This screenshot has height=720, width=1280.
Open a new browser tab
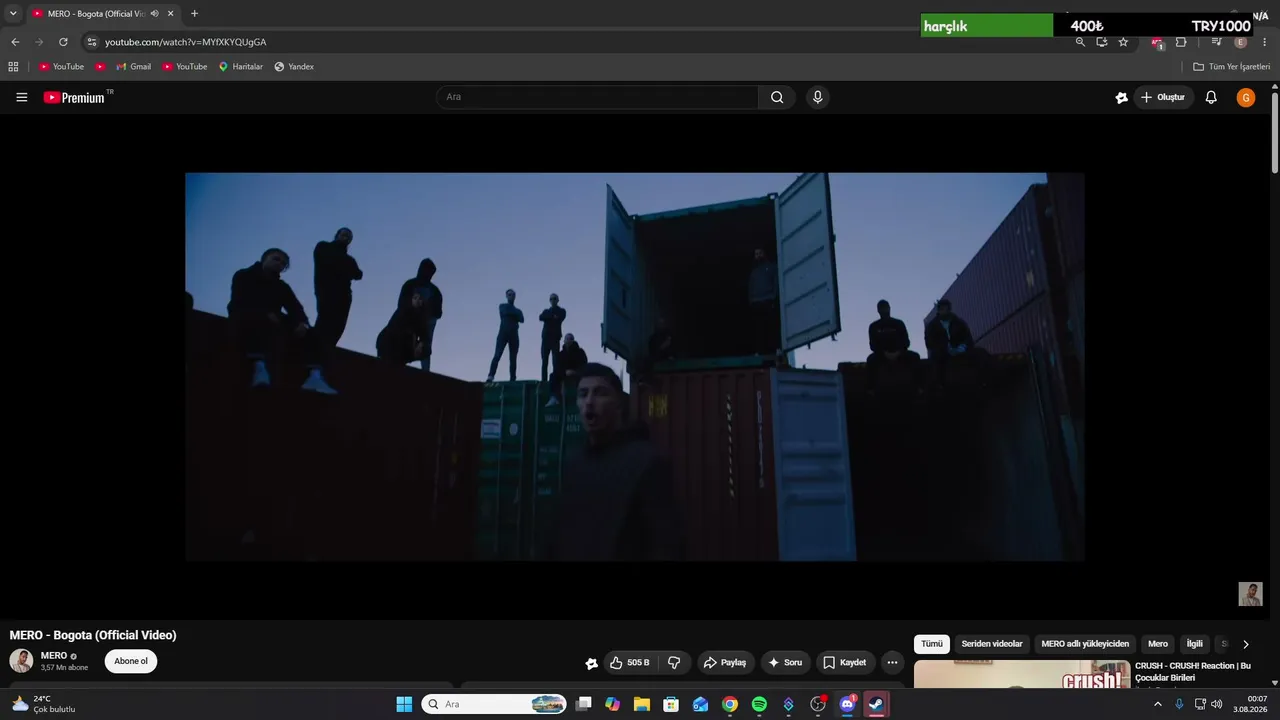194,14
